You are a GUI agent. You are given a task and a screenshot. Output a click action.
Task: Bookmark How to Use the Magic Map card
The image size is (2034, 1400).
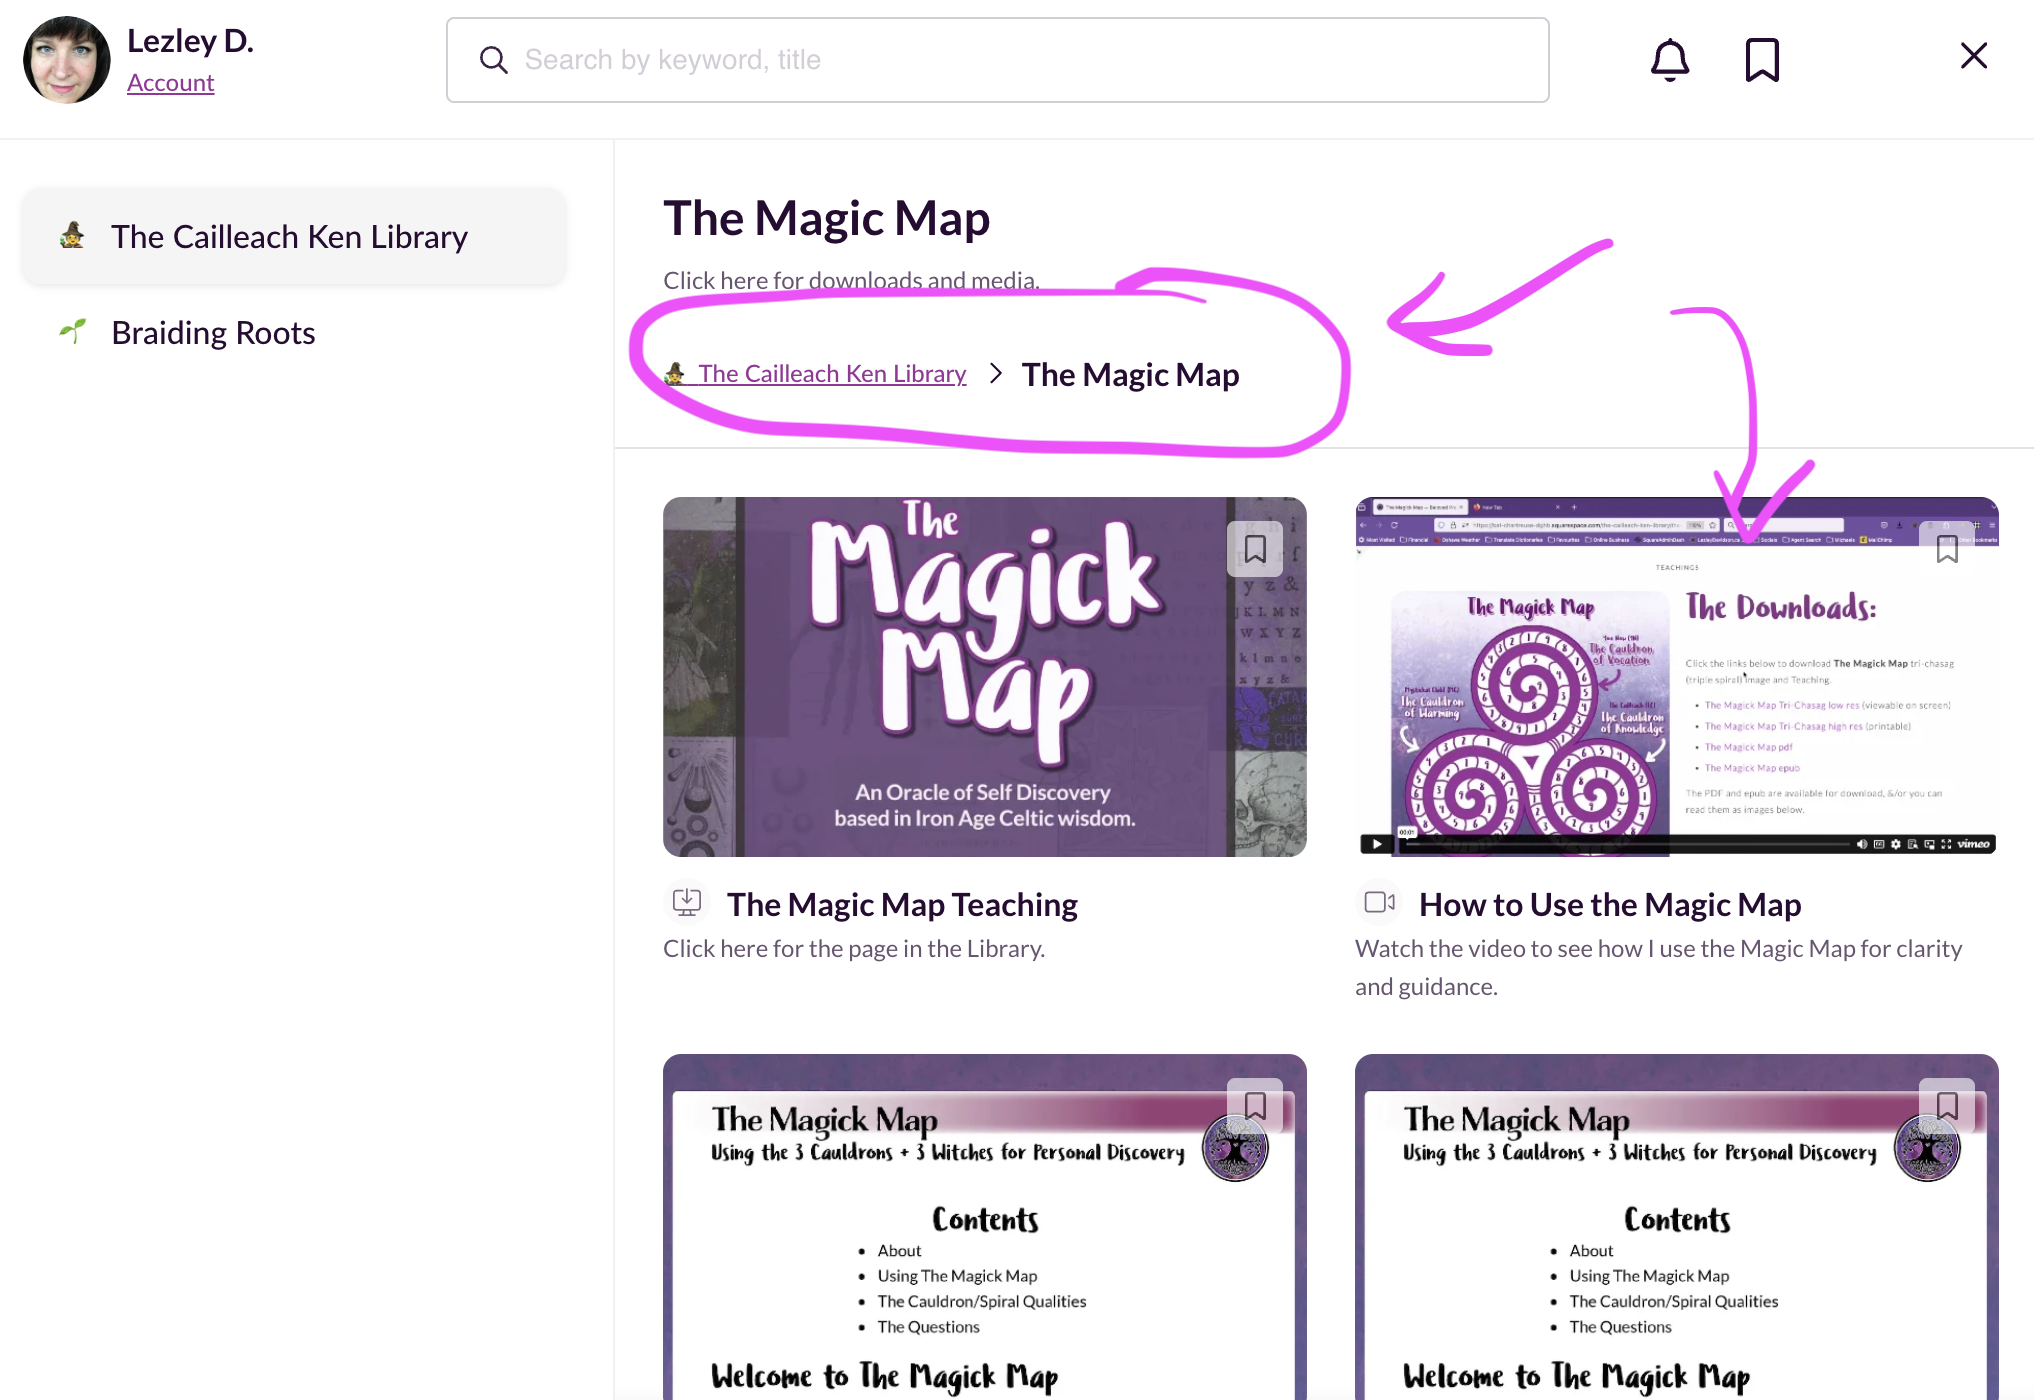tap(1947, 549)
